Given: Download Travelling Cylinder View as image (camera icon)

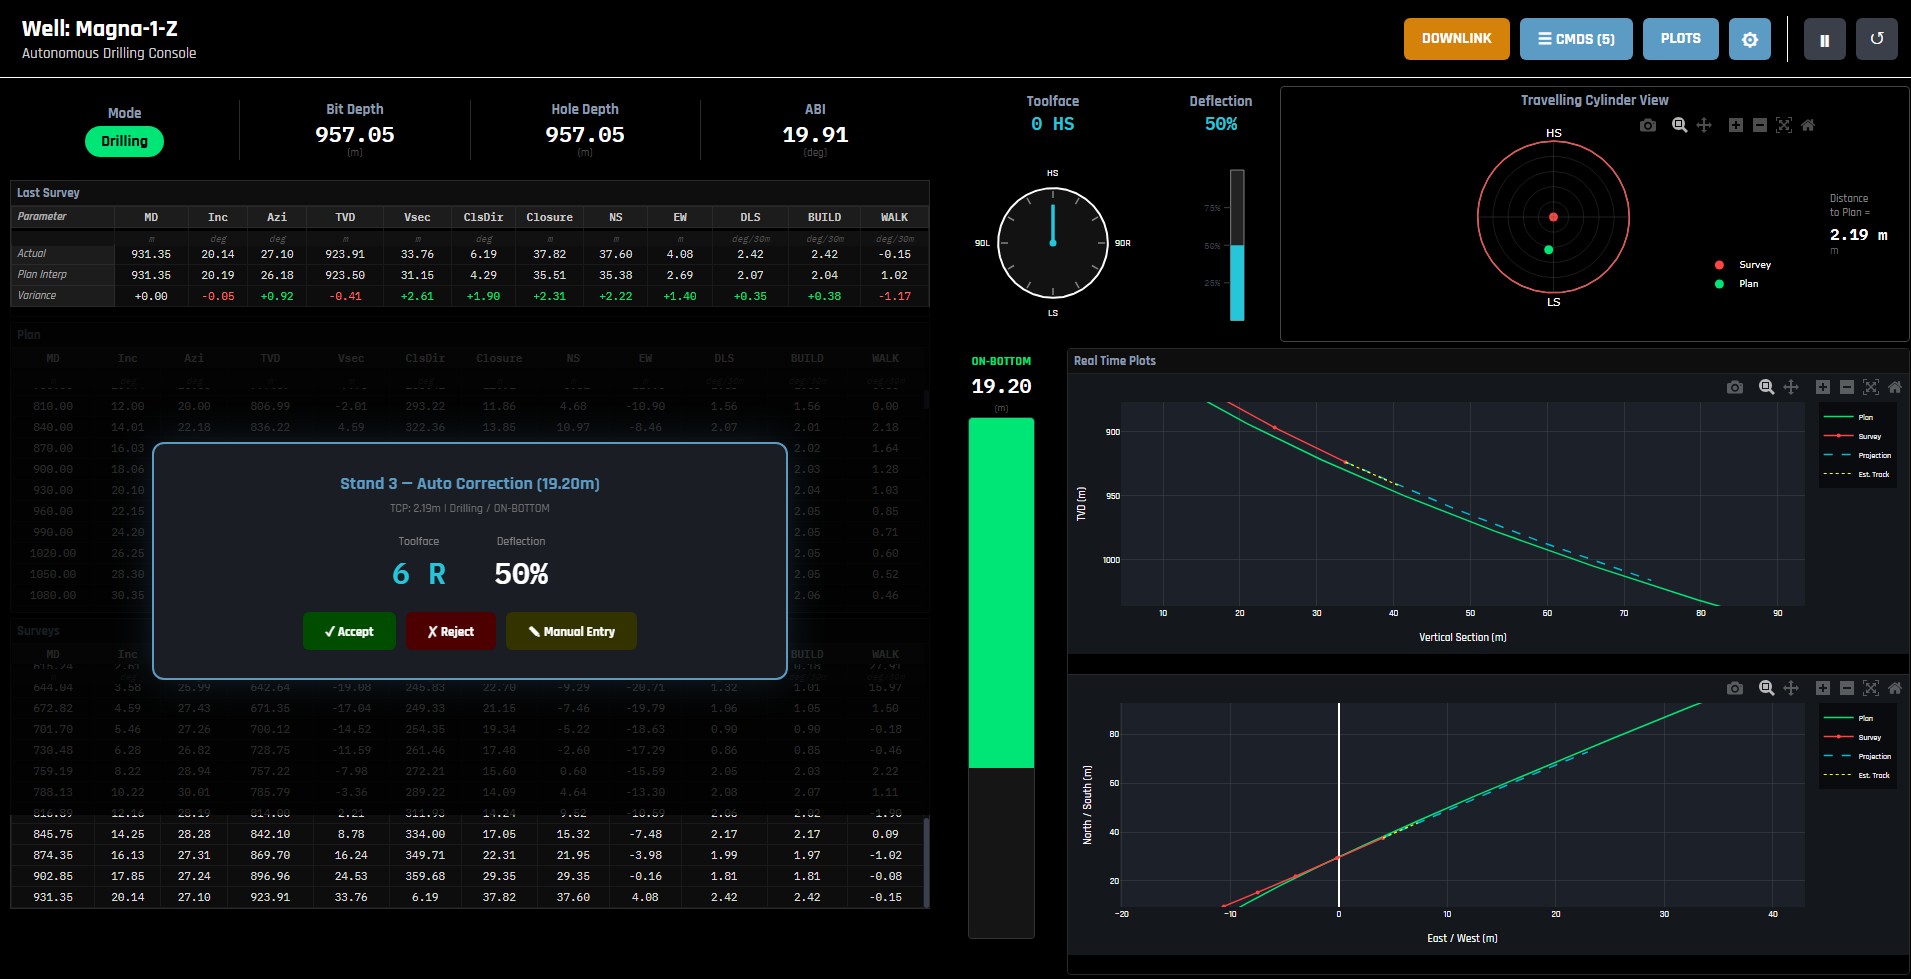Looking at the screenshot, I should (1648, 125).
